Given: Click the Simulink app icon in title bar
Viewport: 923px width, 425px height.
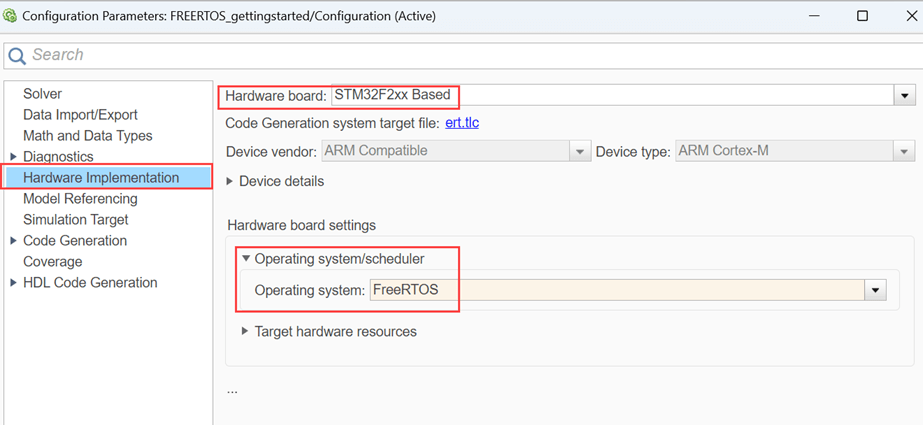Looking at the screenshot, I should coord(11,16).
